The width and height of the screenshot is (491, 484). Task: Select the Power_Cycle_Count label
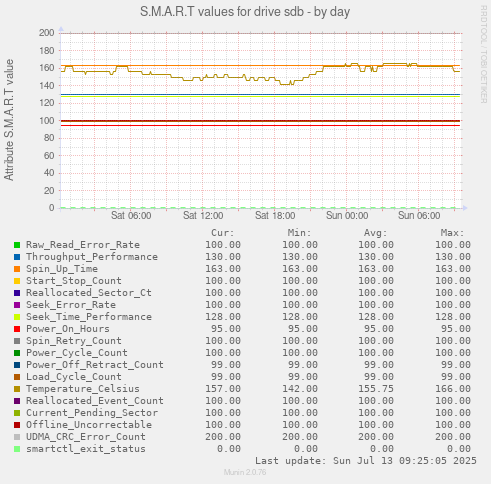point(77,353)
